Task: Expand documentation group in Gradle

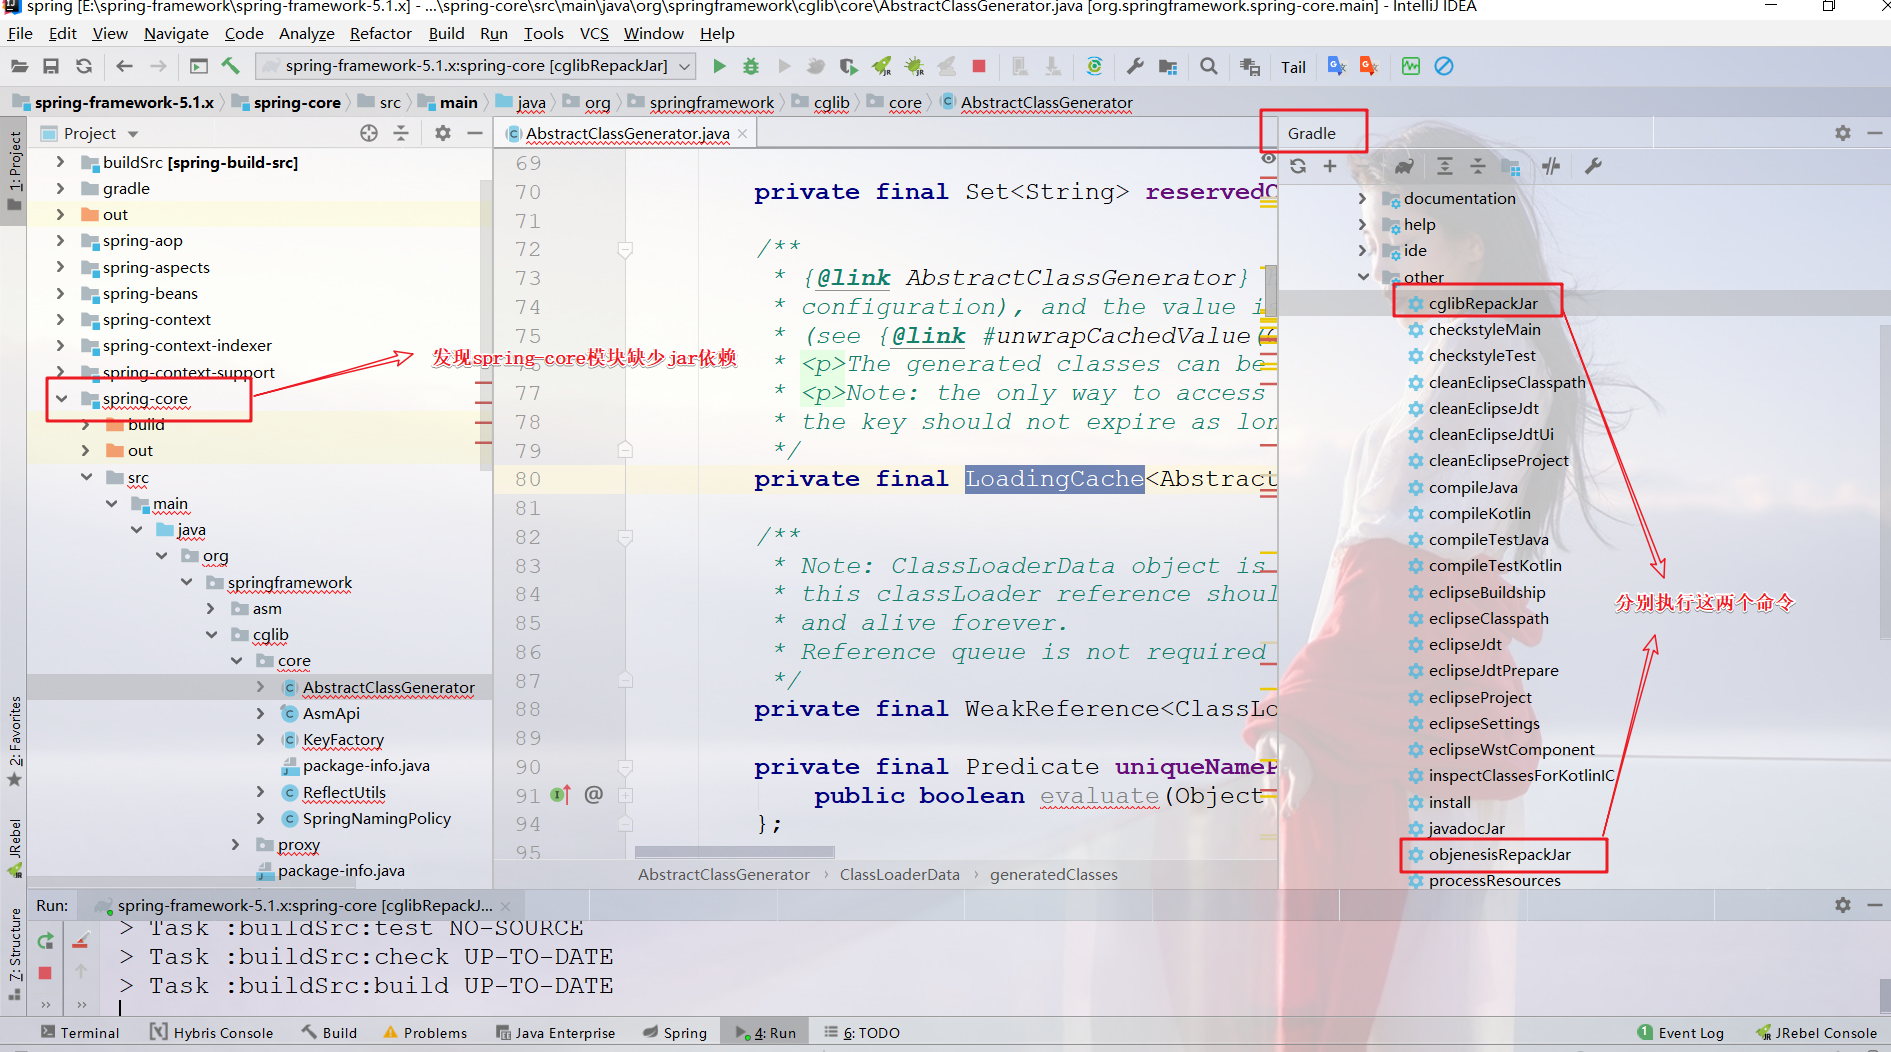Action: click(x=1362, y=198)
